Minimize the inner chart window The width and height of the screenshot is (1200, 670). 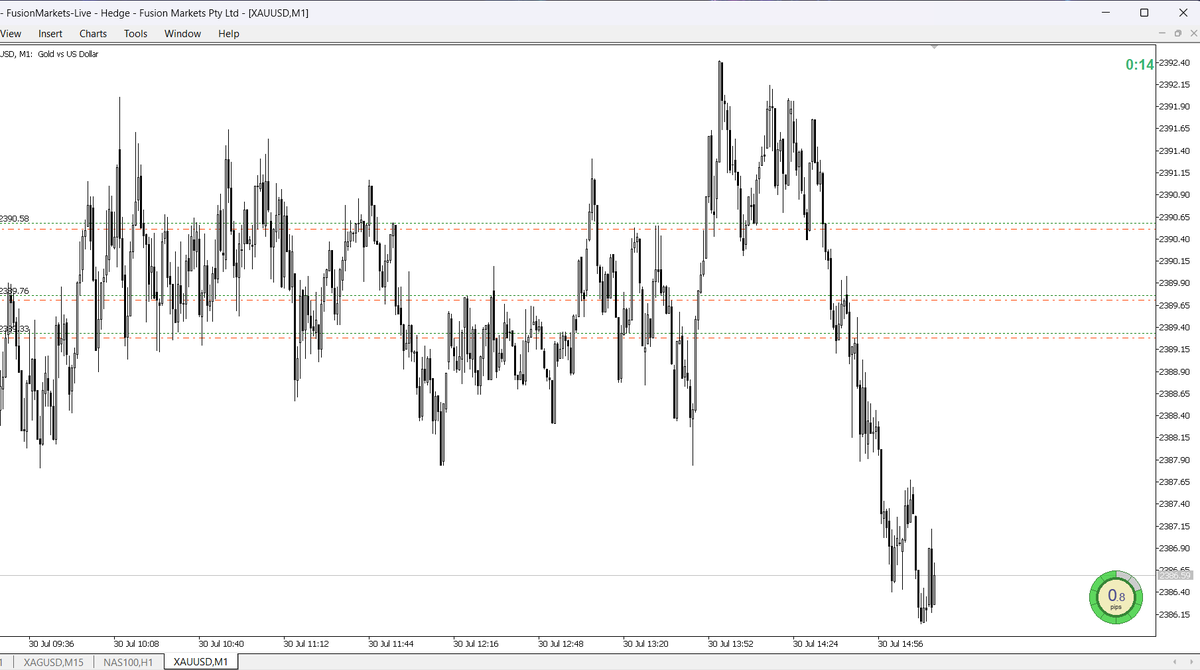coord(1162,33)
